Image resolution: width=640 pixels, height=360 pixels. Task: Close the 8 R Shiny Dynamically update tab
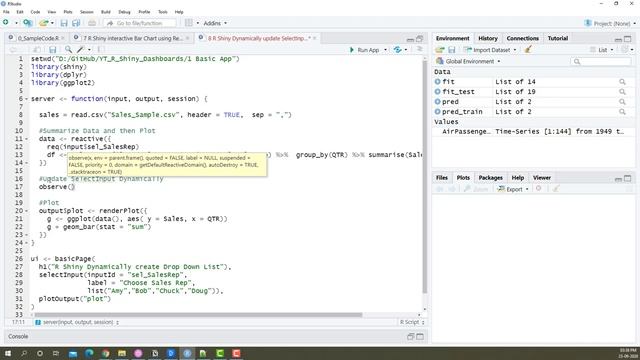(x=314, y=38)
